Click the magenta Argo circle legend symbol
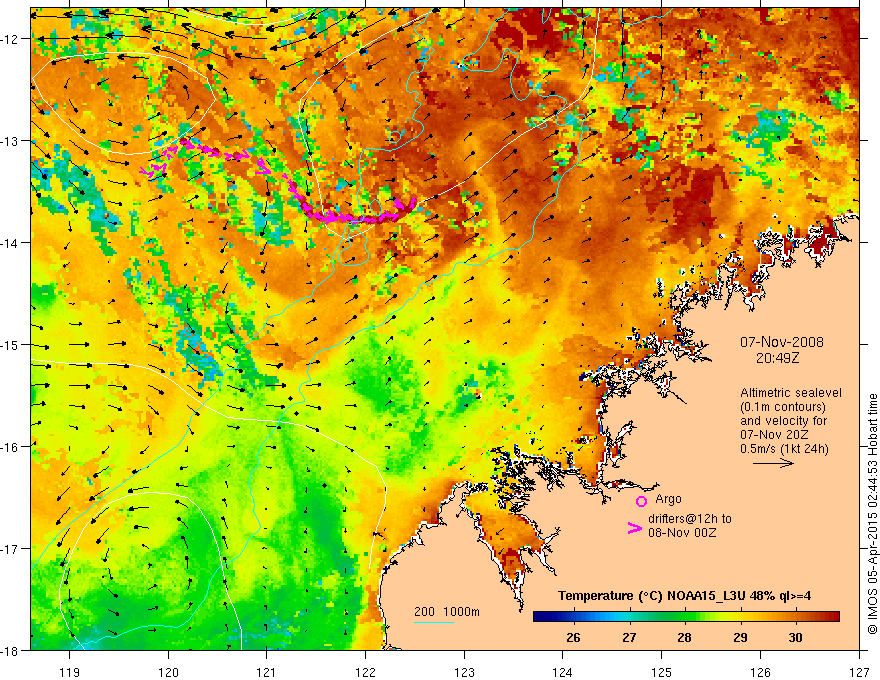 641,501
